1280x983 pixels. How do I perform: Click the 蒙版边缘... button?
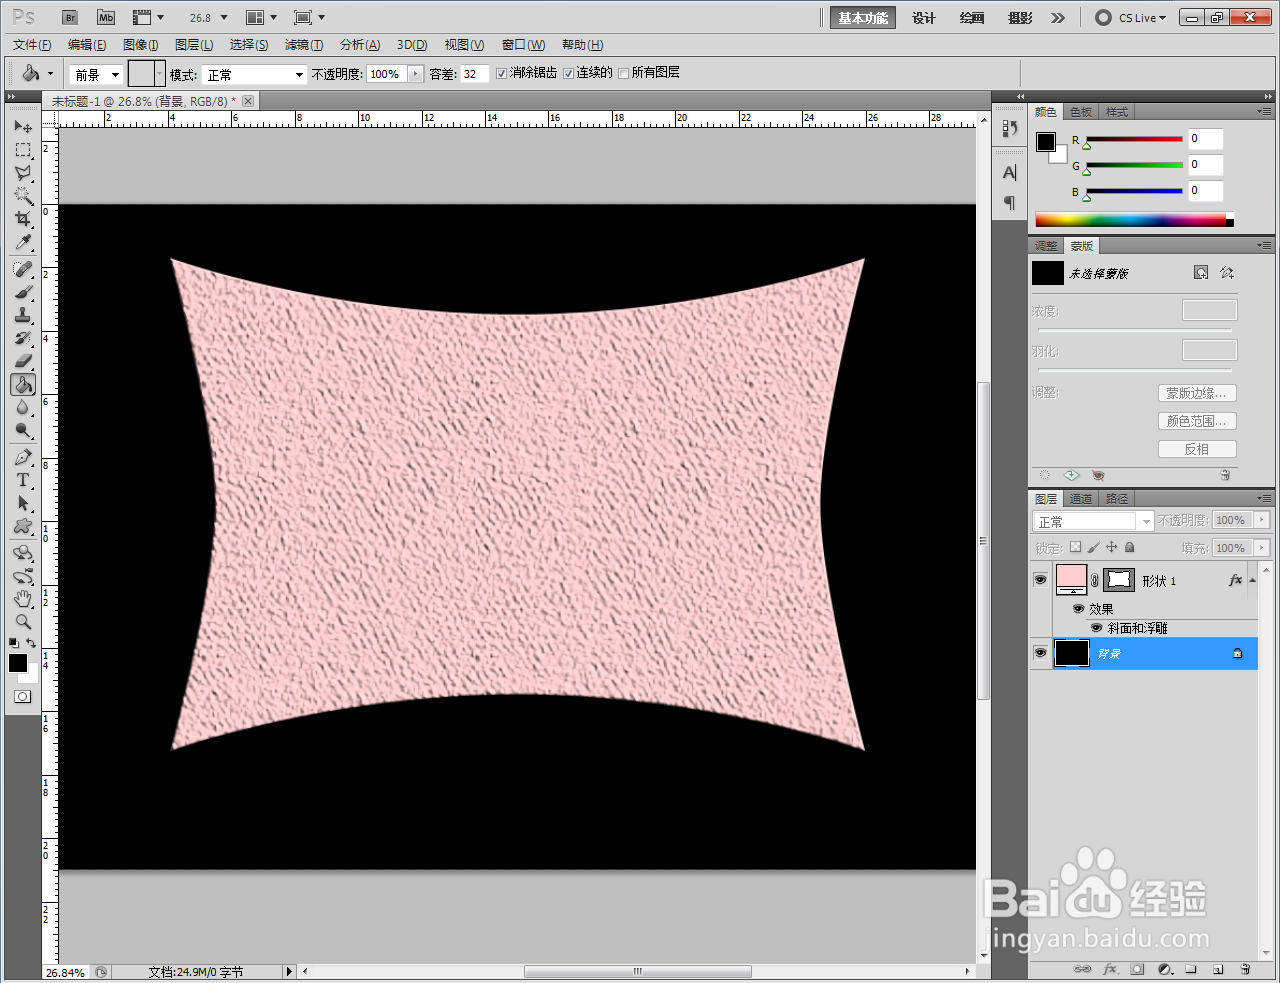[x=1197, y=393]
